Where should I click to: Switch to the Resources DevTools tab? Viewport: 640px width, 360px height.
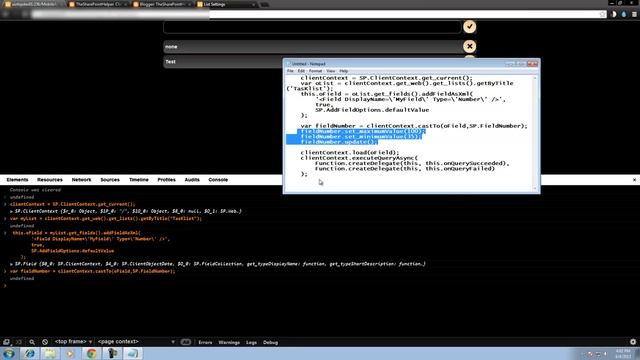pyautogui.click(x=50, y=180)
